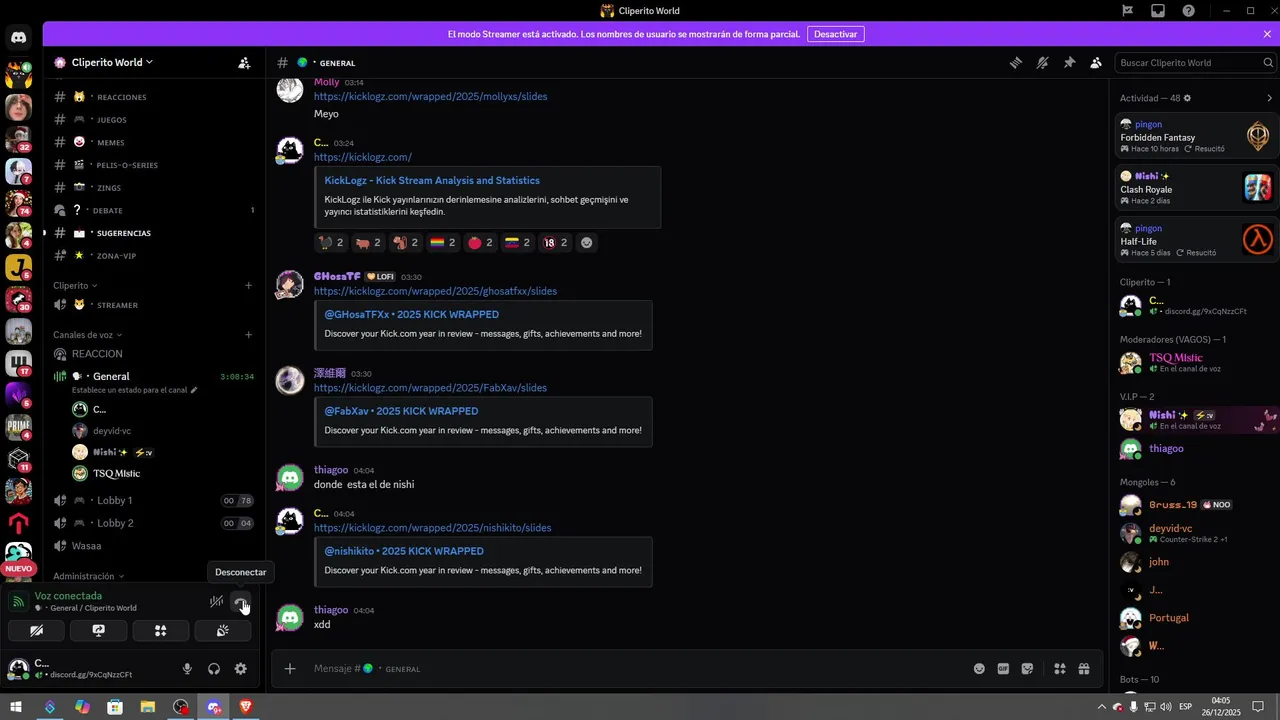Mute microphone in user panel

tap(187, 669)
